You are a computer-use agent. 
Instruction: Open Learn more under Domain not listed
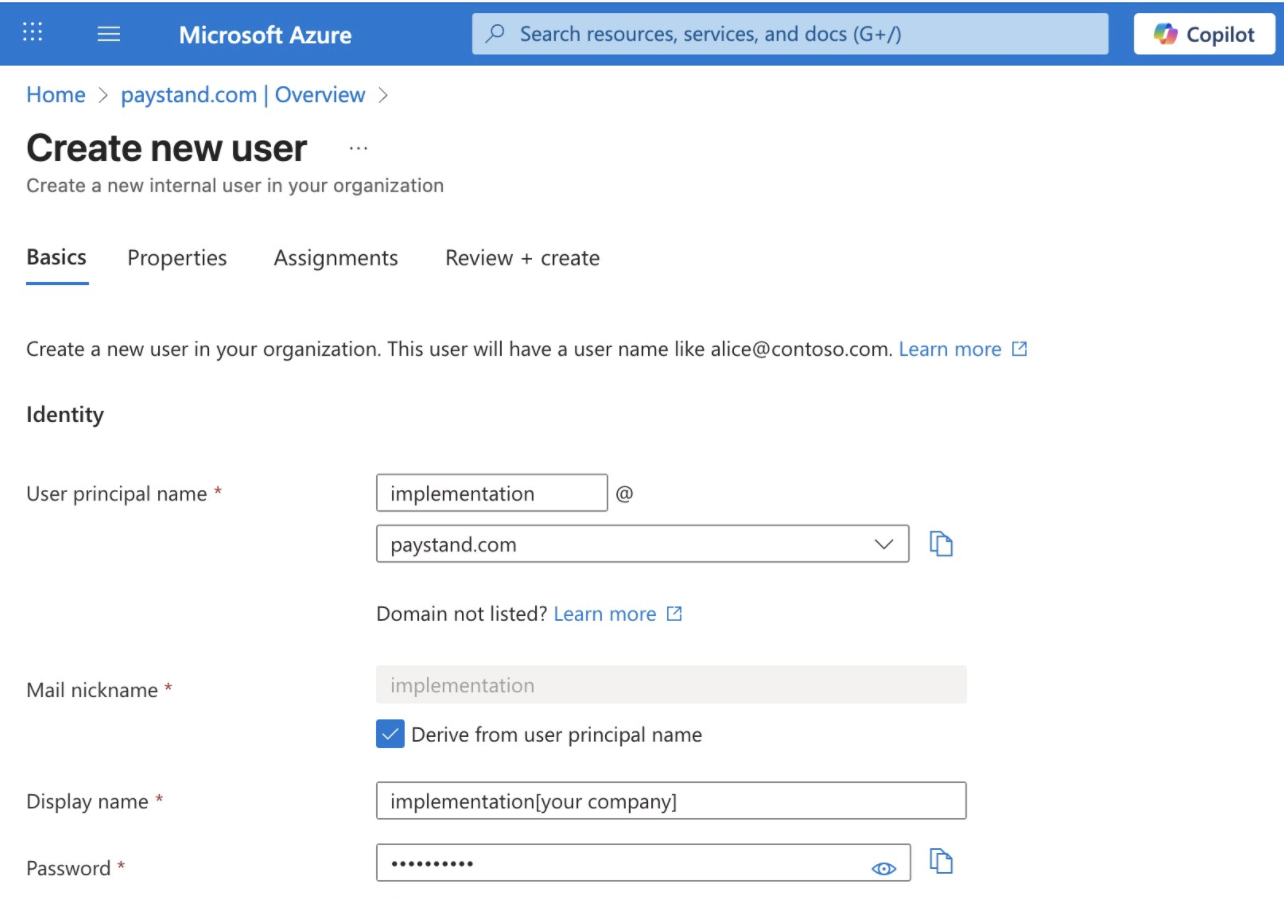605,614
